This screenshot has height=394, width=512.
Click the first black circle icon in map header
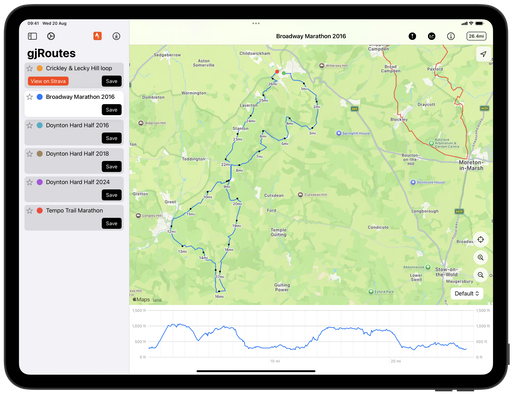point(412,36)
